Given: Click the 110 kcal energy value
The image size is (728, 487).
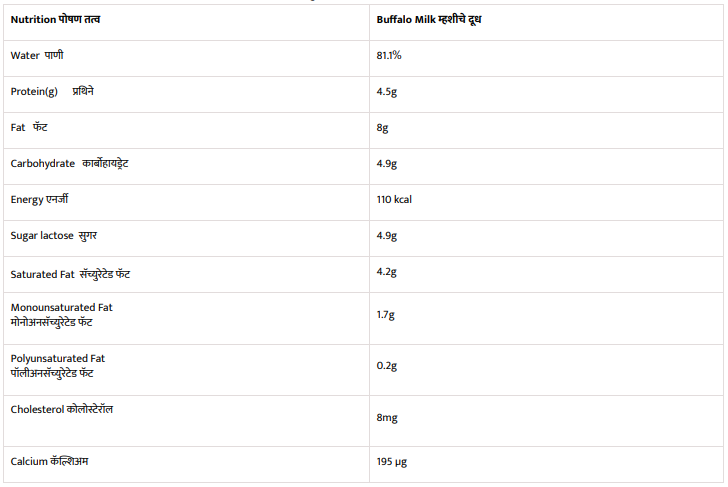Looking at the screenshot, I should click(394, 200).
